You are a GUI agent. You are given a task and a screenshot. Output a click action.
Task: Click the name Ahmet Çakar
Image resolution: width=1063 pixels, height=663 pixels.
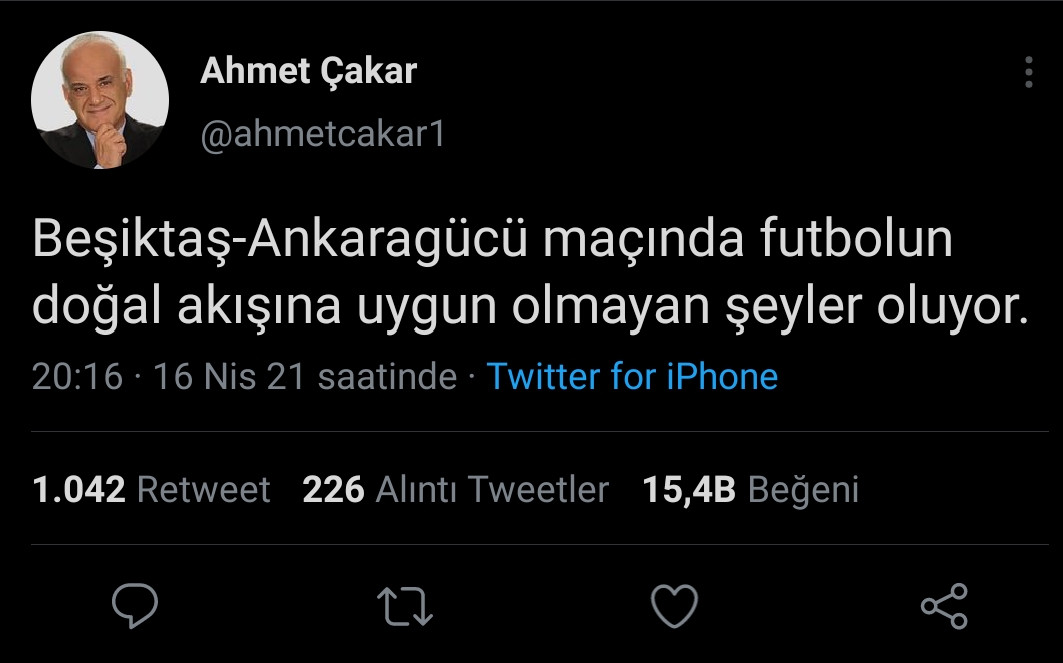coord(309,70)
